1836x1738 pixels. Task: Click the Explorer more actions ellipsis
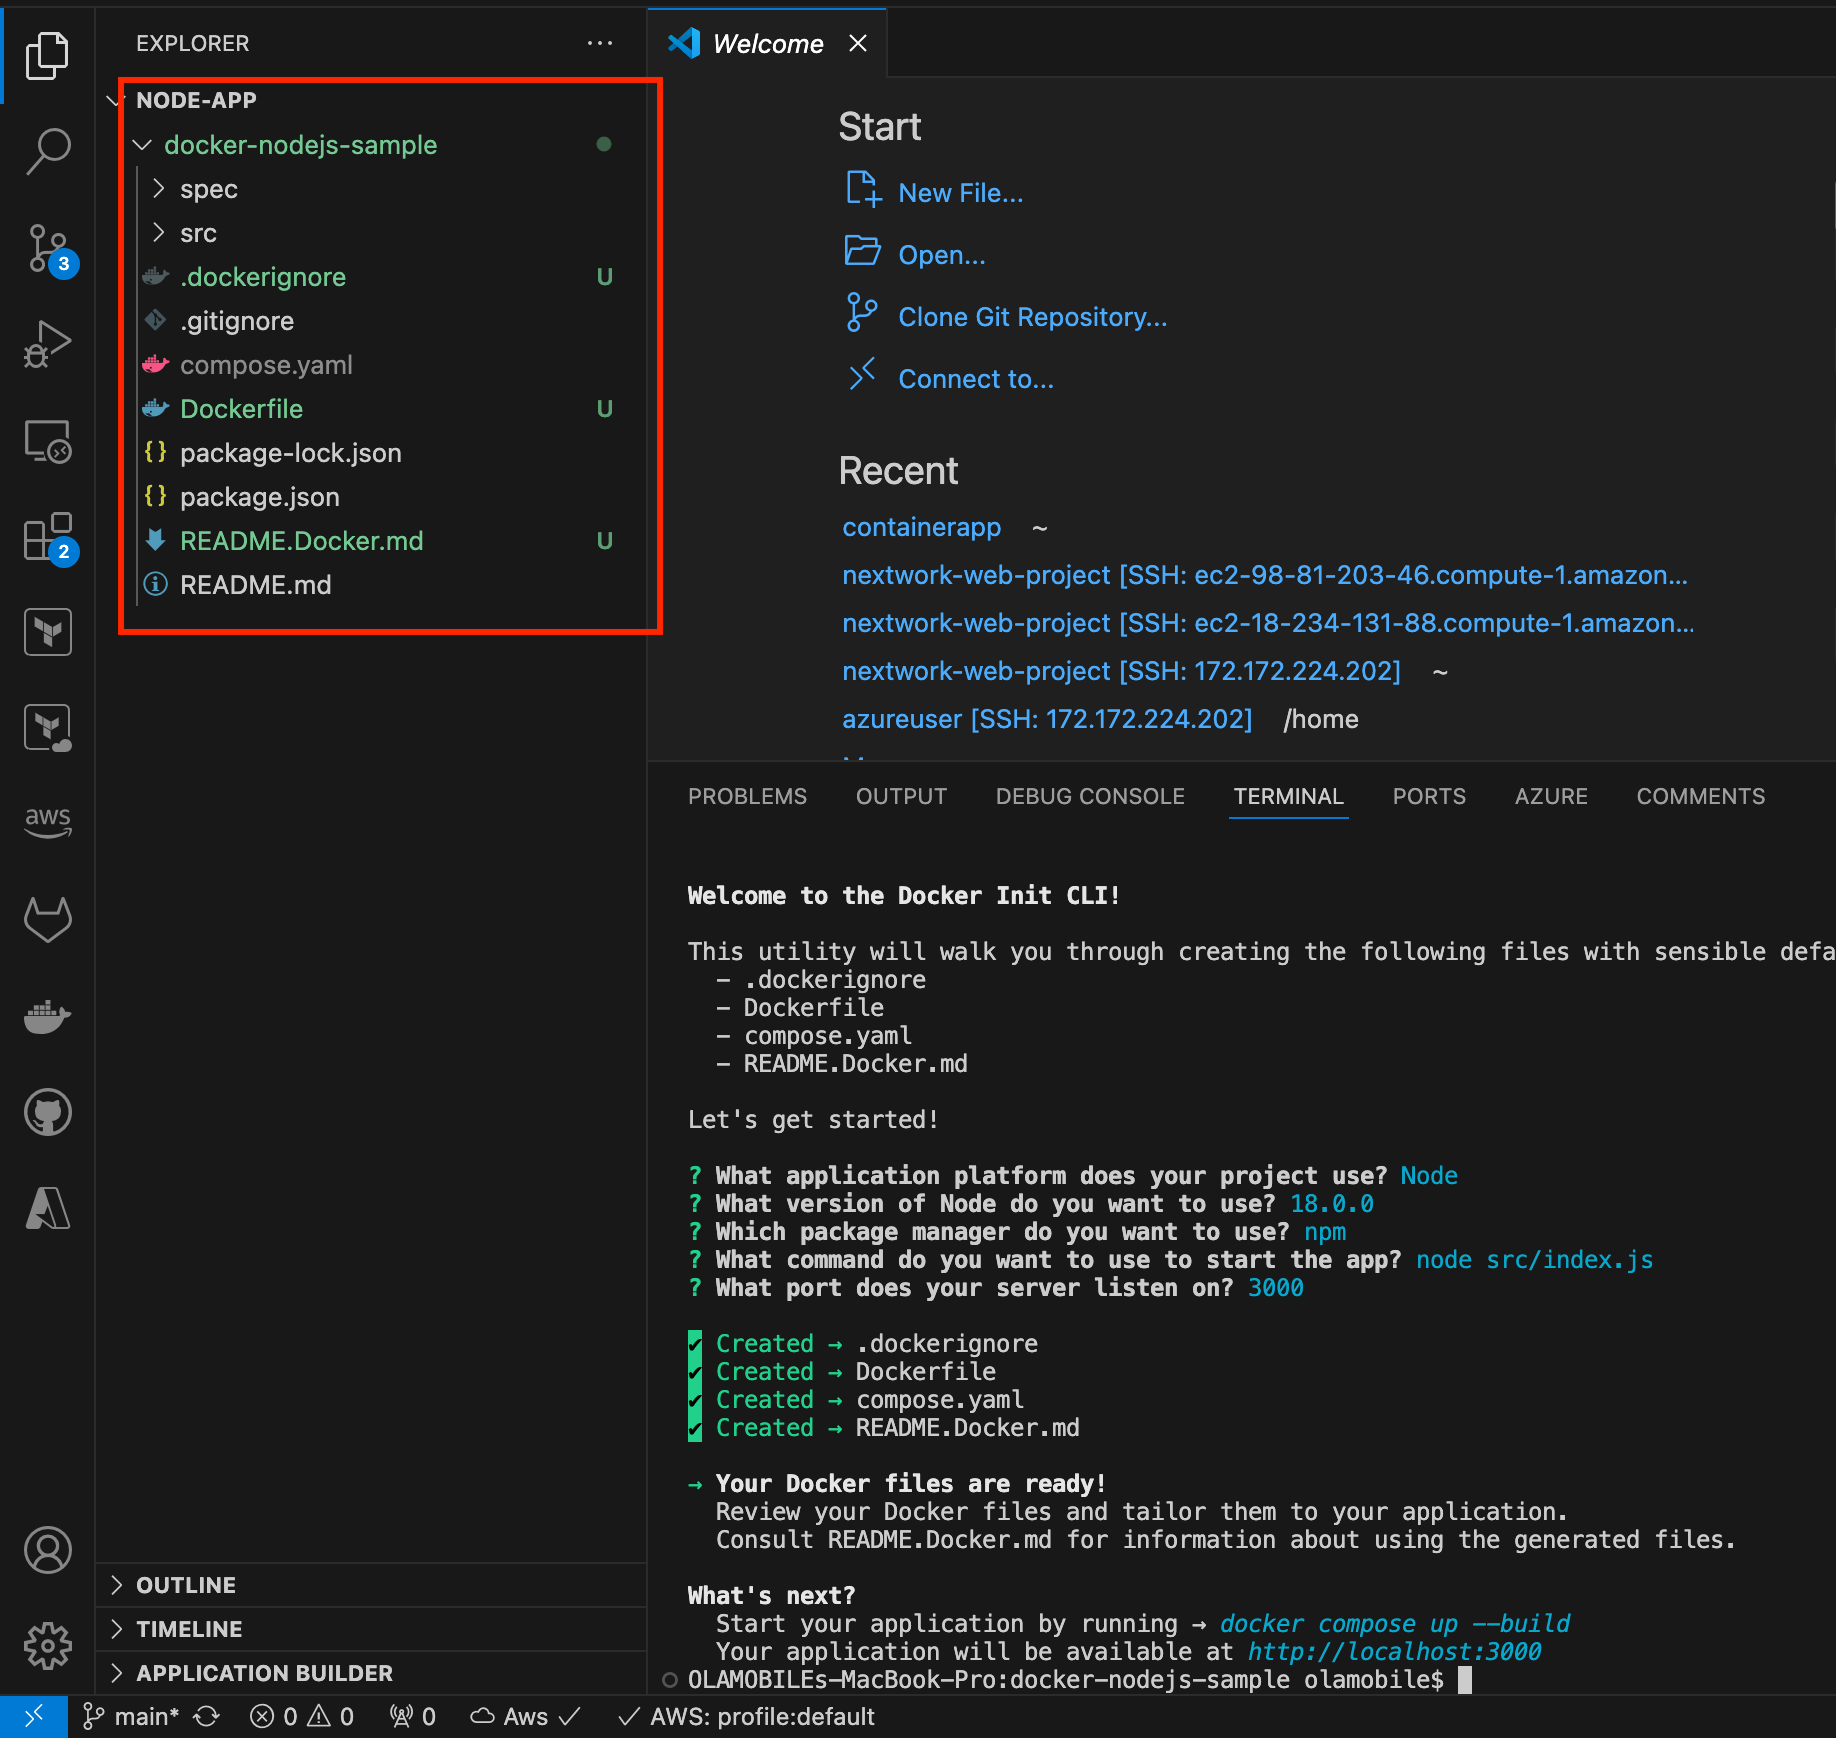pos(600,43)
